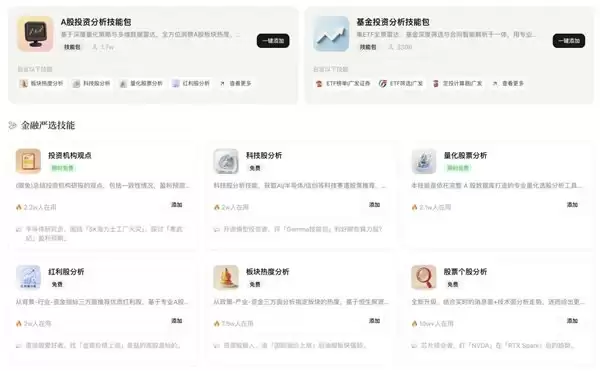This screenshot has height=371, width=600.
Task: Add the 红利股分析 skill via 添加
Action: 176,321
